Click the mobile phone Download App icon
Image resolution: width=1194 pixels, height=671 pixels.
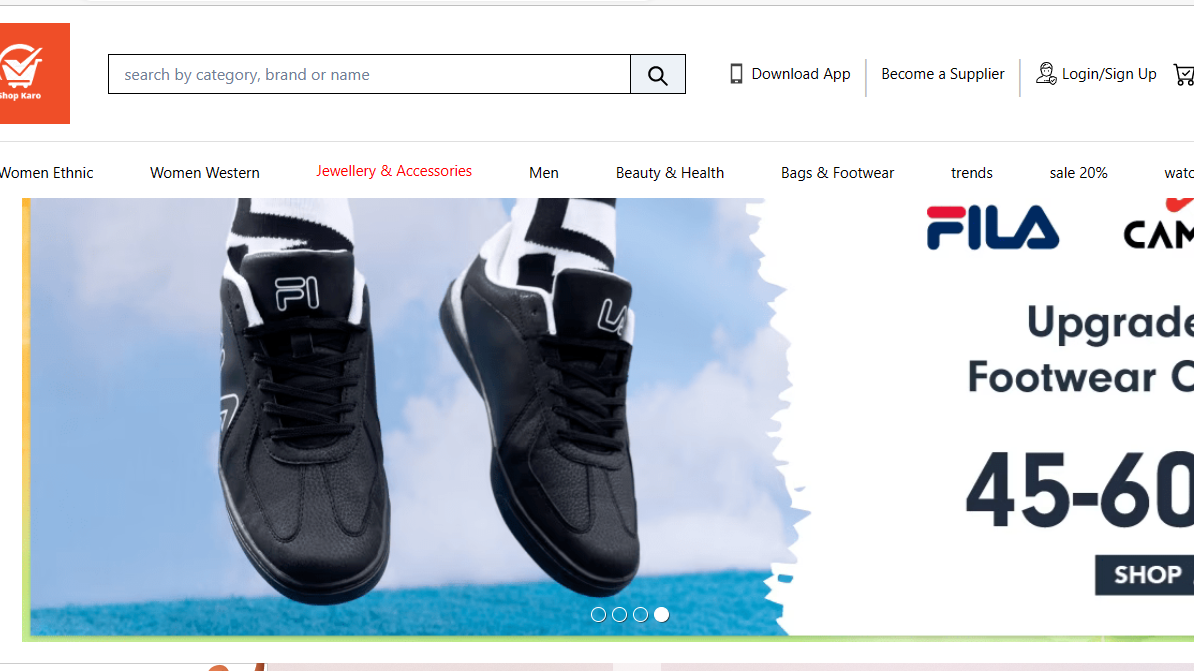(736, 74)
